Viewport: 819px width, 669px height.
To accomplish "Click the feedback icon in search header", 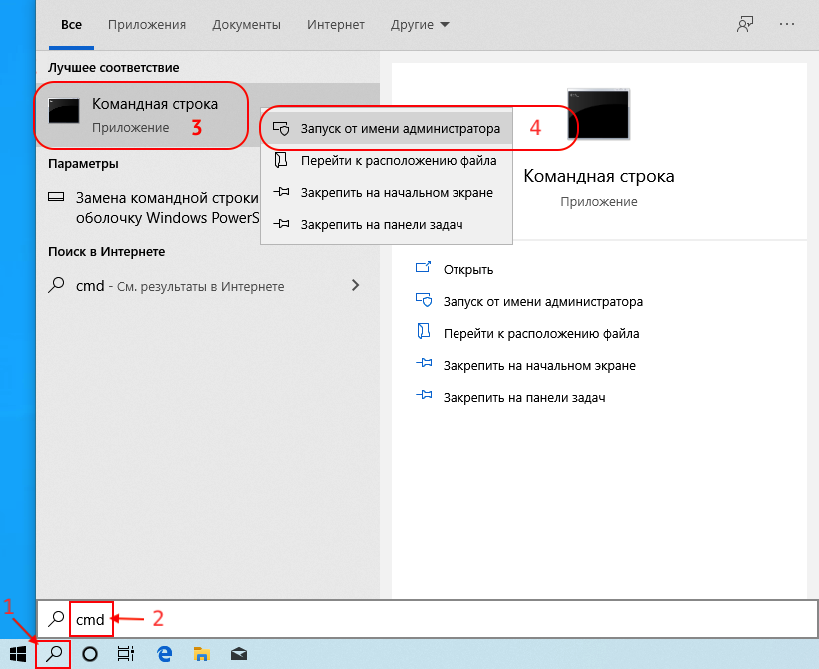I will (x=745, y=23).
